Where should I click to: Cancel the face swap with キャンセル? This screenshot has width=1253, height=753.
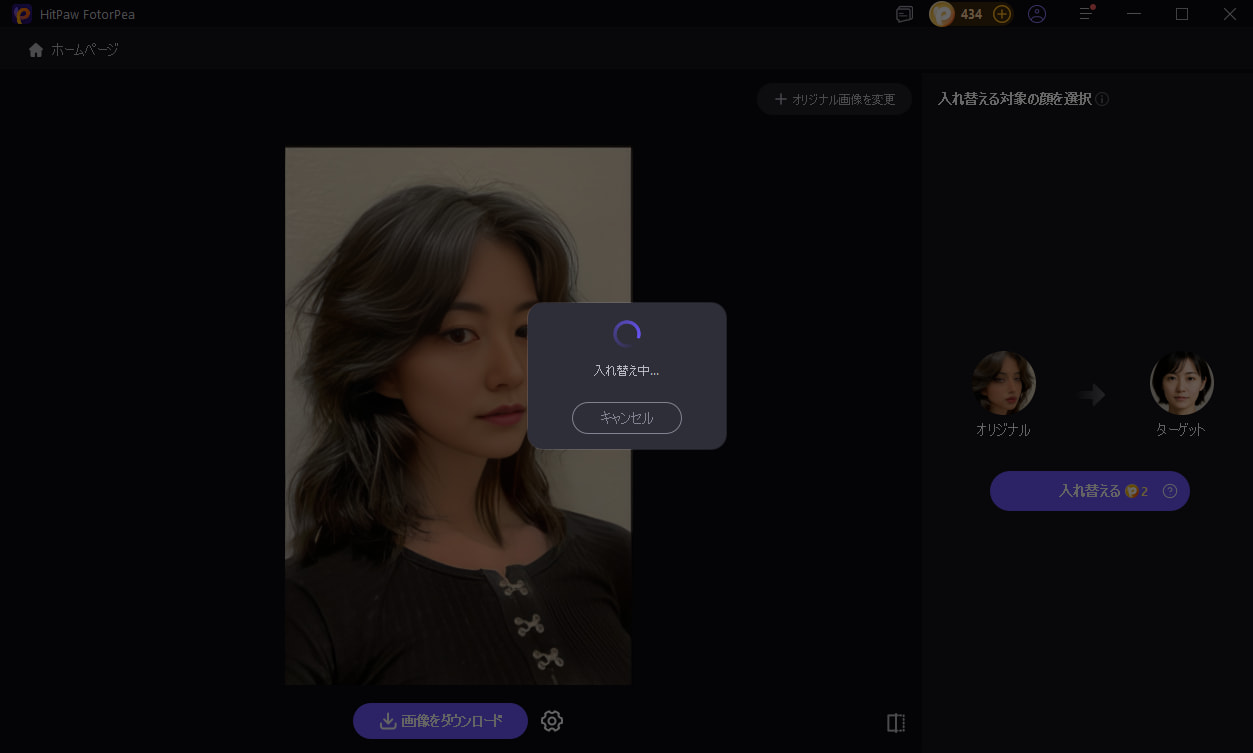coord(626,418)
